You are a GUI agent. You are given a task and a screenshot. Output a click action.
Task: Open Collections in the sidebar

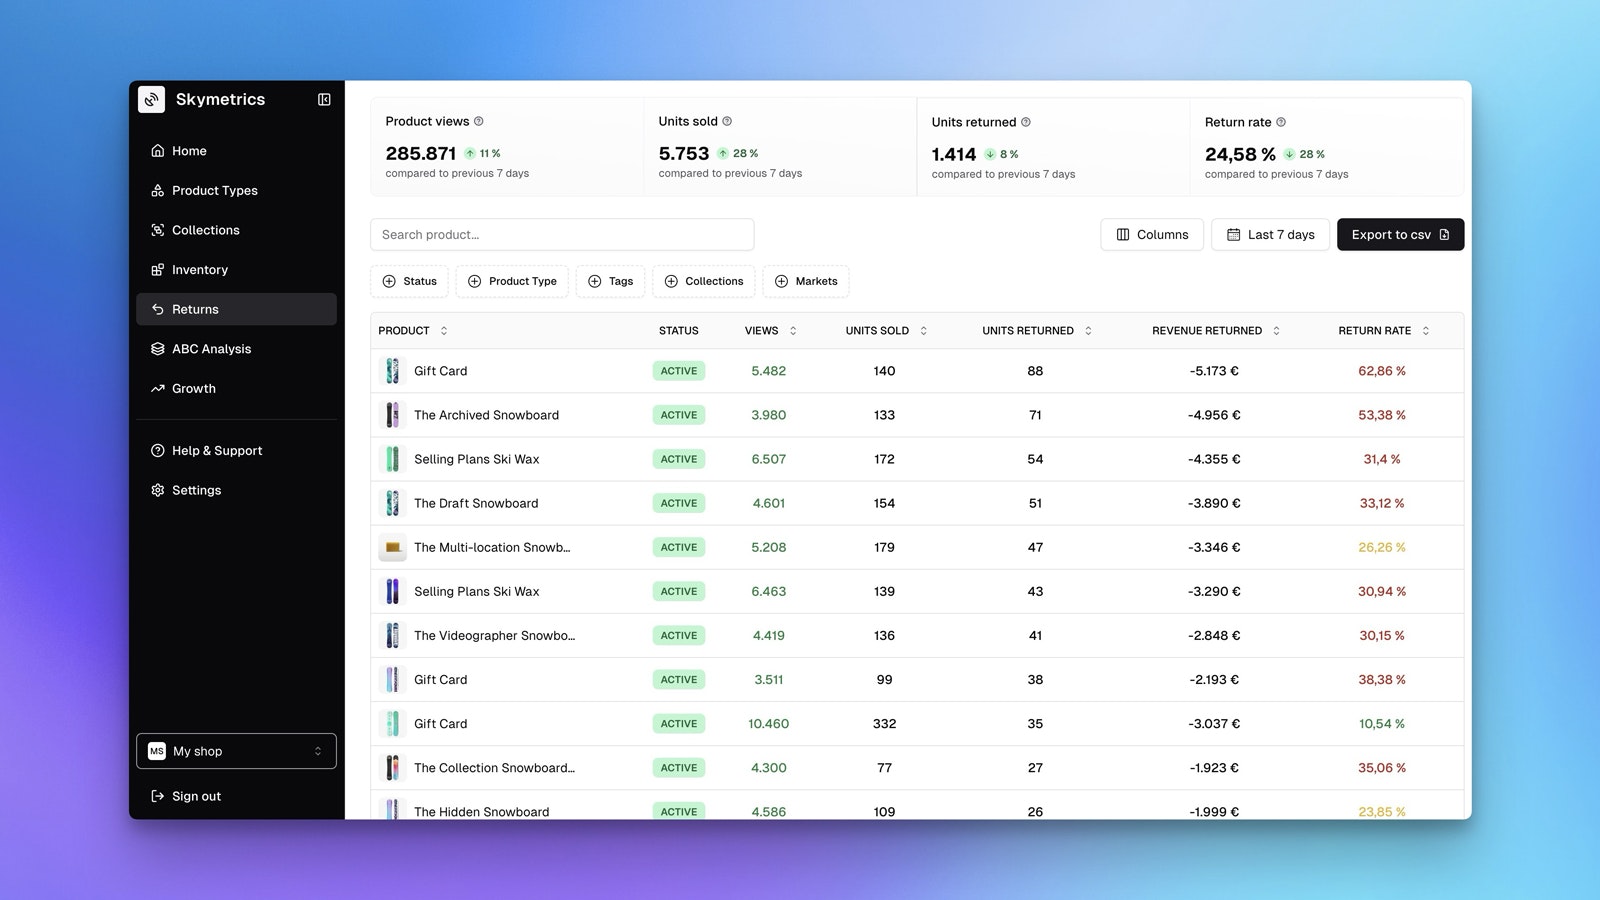[236, 230]
